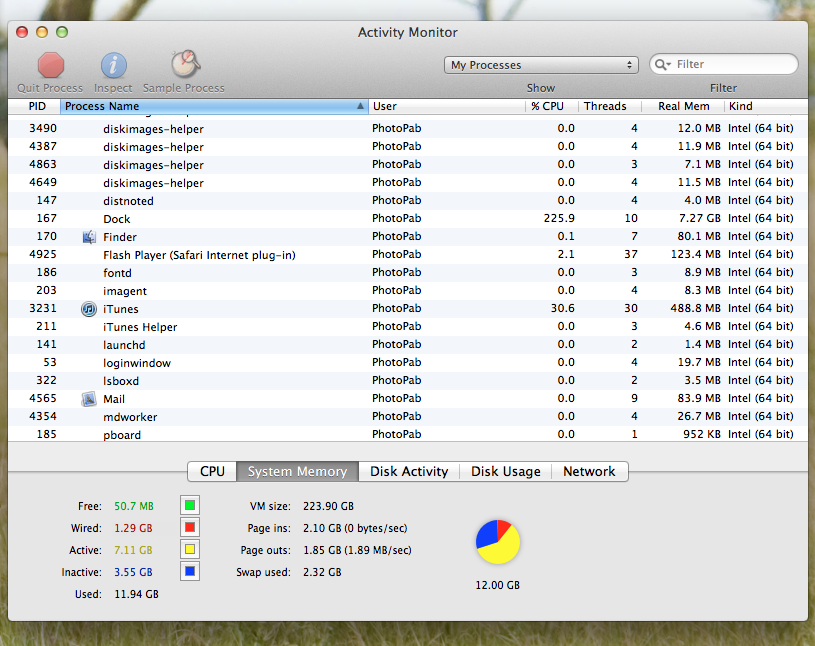Select the imagent process row

408,291
